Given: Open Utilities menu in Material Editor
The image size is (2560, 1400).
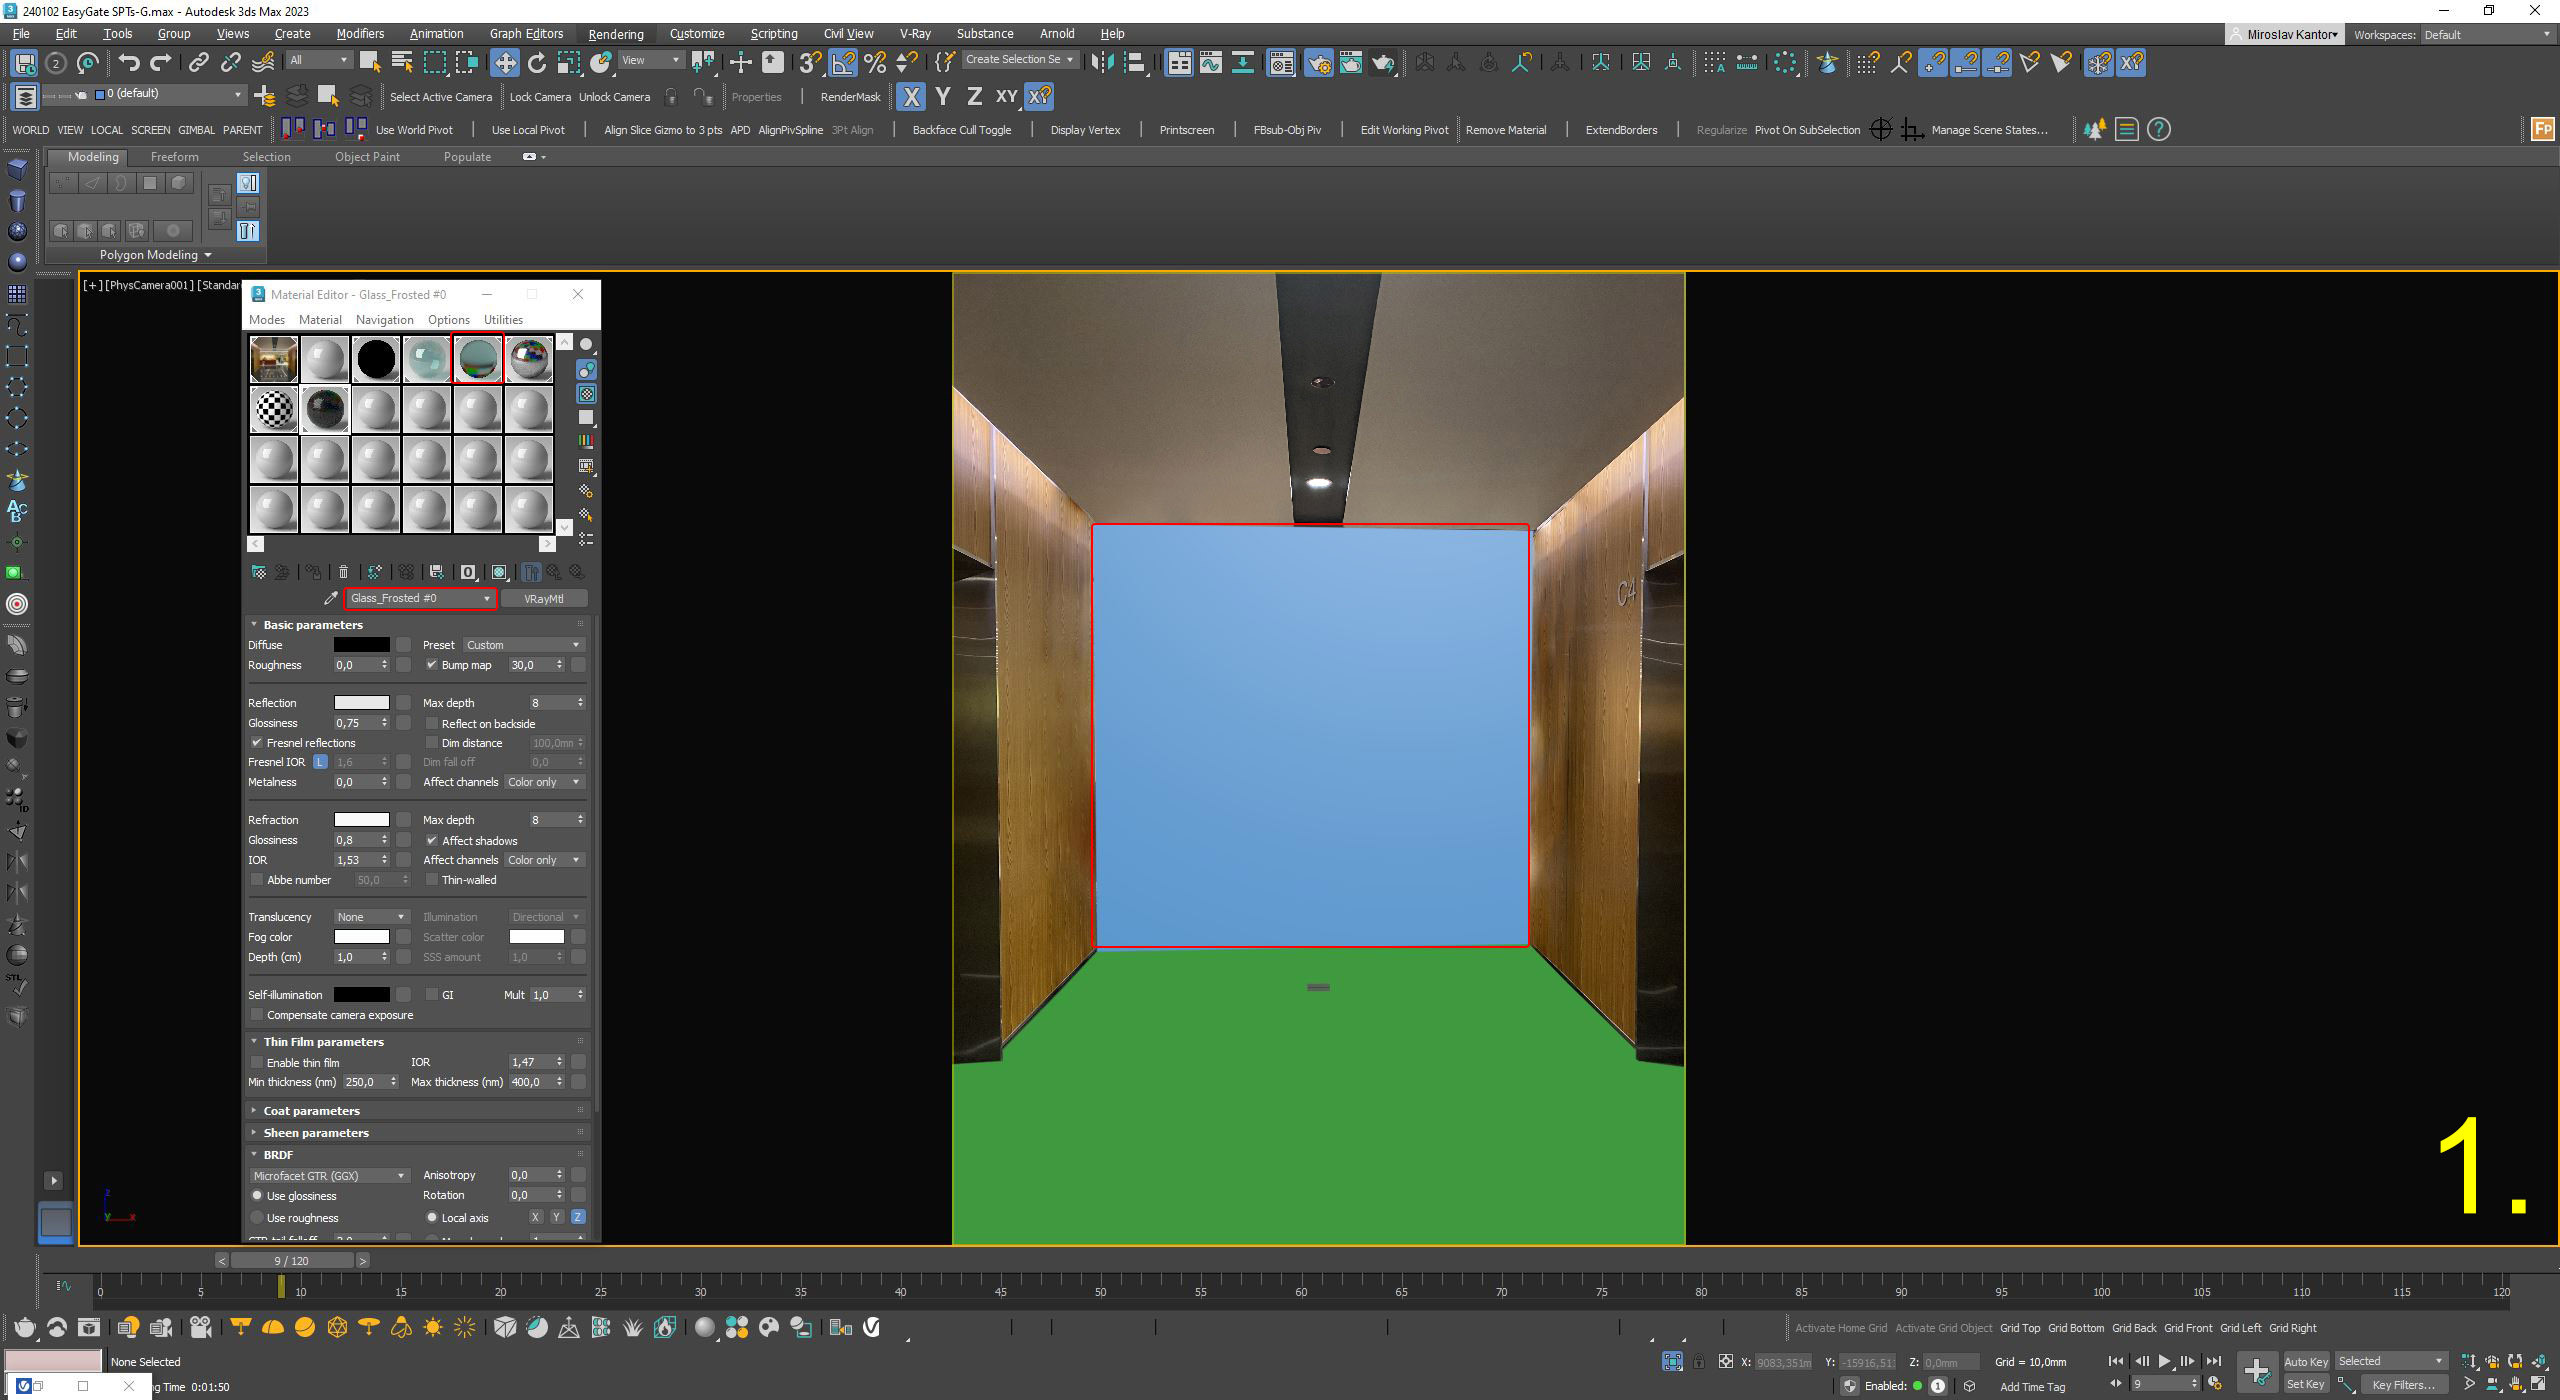Looking at the screenshot, I should (x=503, y=320).
